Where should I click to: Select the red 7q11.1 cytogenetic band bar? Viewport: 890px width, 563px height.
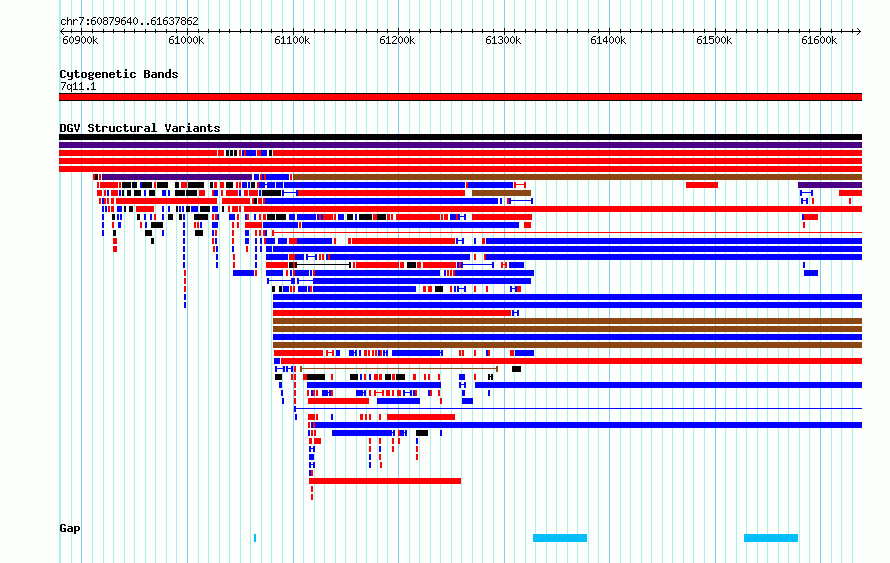tap(460, 97)
